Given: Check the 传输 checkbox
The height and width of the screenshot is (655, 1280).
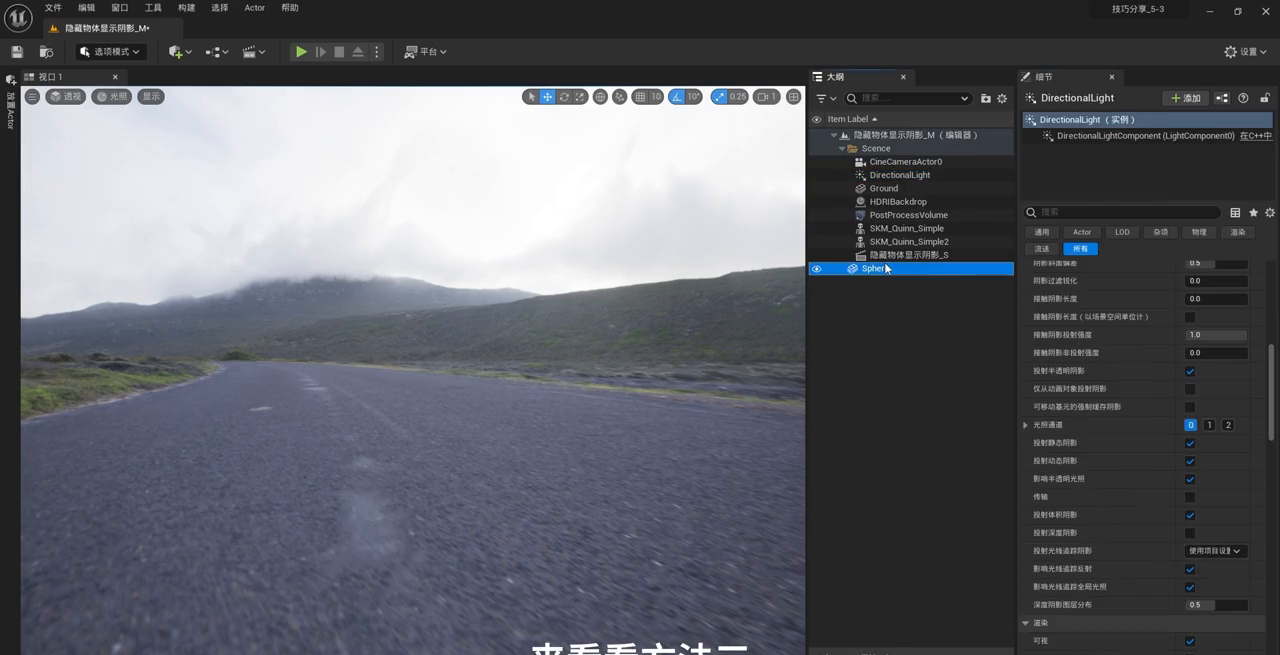Looking at the screenshot, I should pos(1190,497).
